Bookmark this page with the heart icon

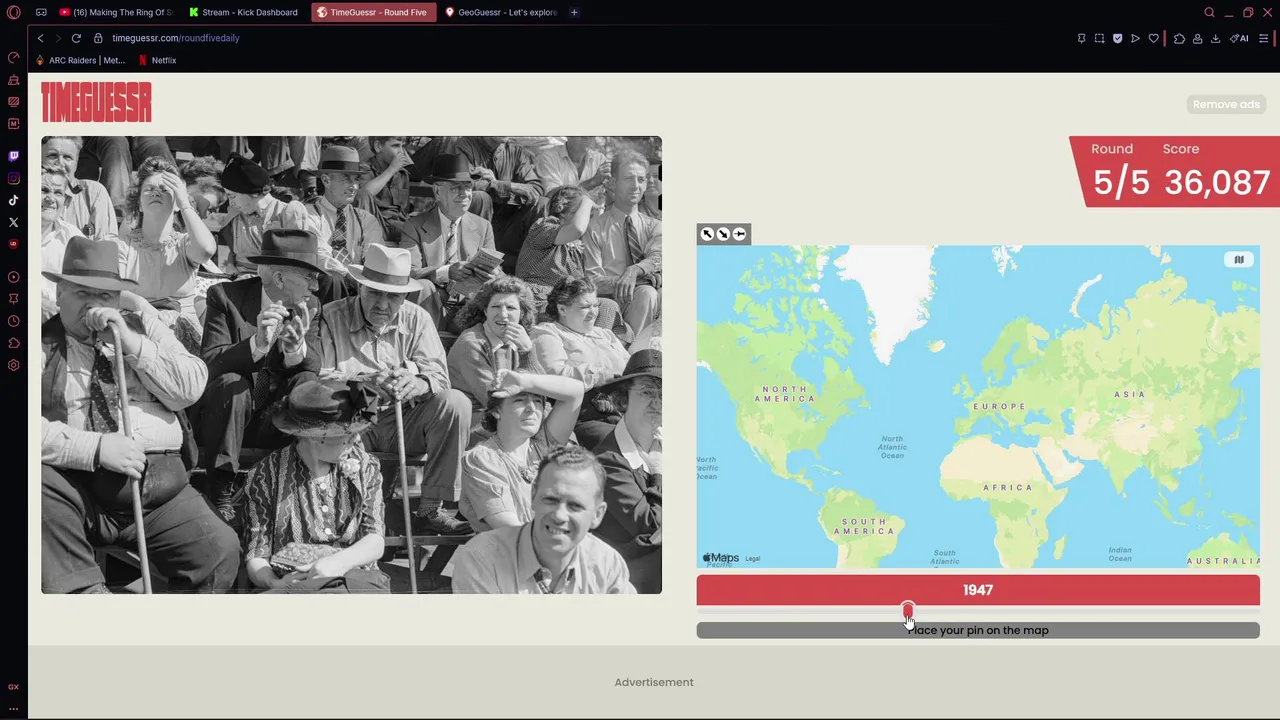tap(1153, 38)
